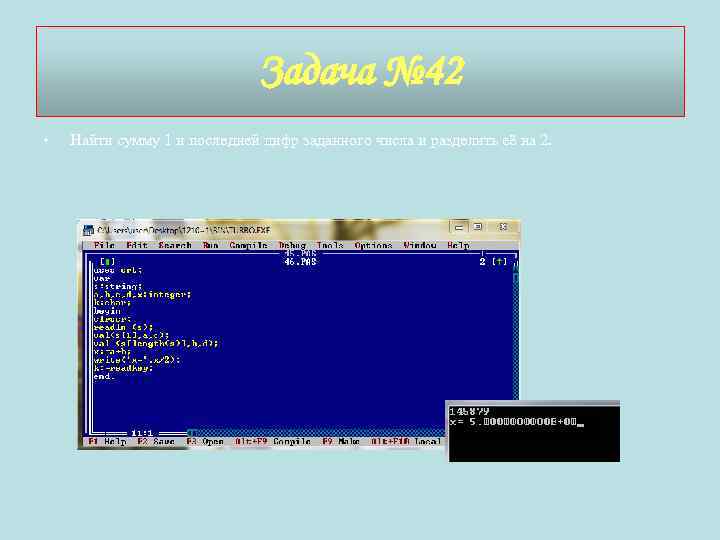Open the Tools menu
Screen dimensions: 720x540
click(330, 245)
